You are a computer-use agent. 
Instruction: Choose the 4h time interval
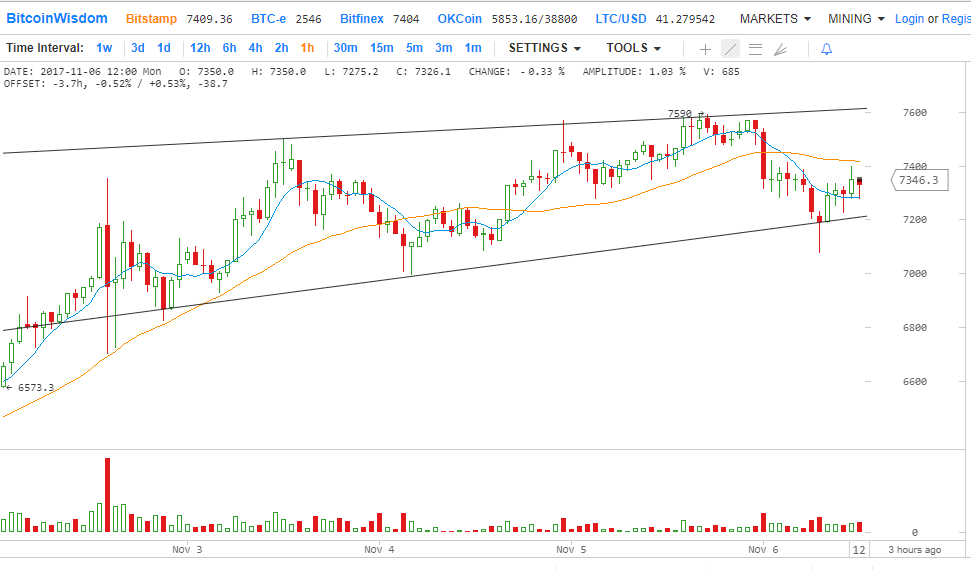(255, 48)
